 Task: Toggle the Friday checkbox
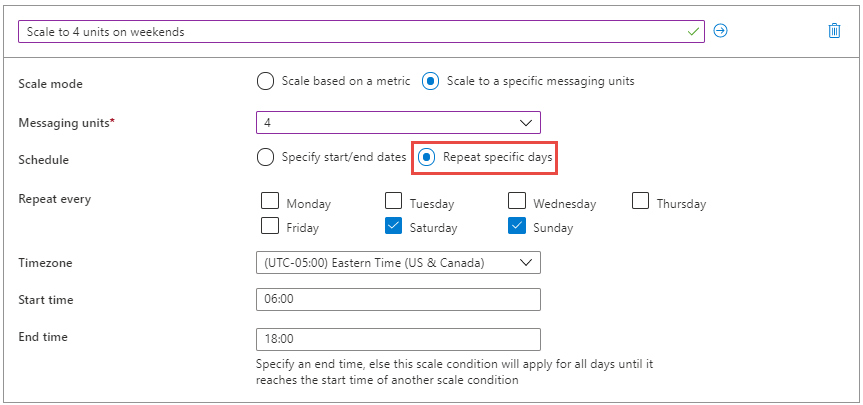[270, 226]
